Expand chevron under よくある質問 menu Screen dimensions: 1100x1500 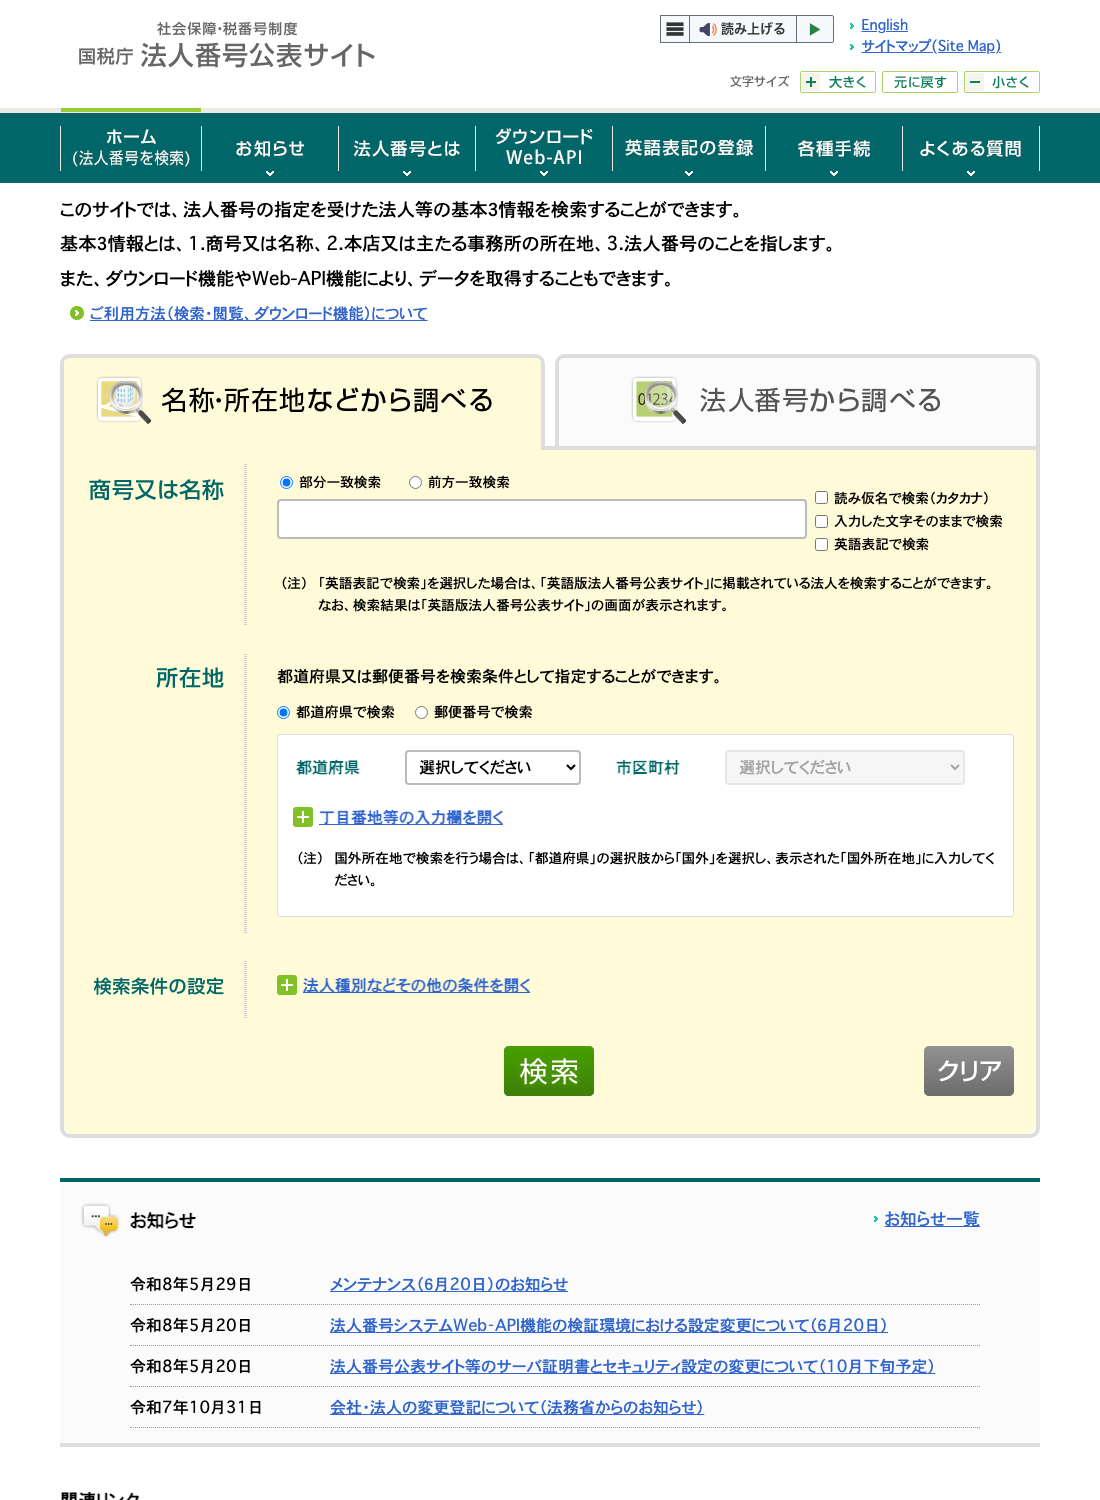(x=971, y=174)
